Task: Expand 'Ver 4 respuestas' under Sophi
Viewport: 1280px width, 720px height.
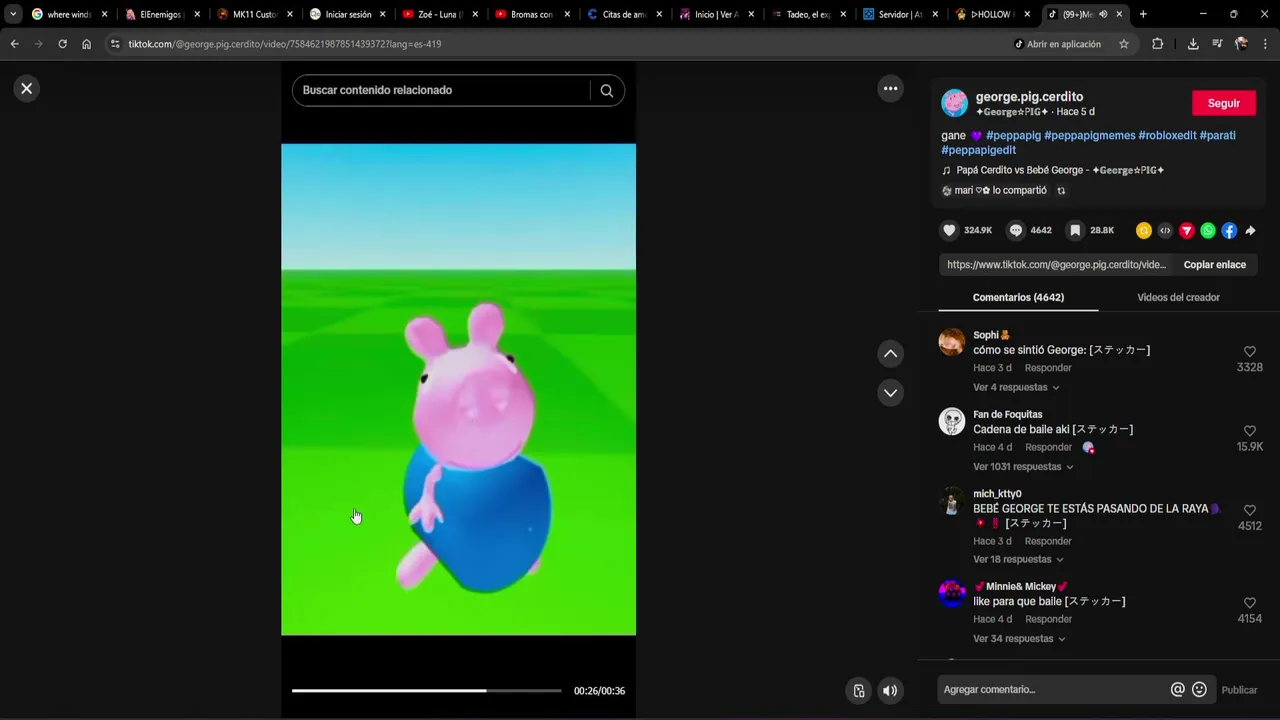Action: click(x=1016, y=387)
